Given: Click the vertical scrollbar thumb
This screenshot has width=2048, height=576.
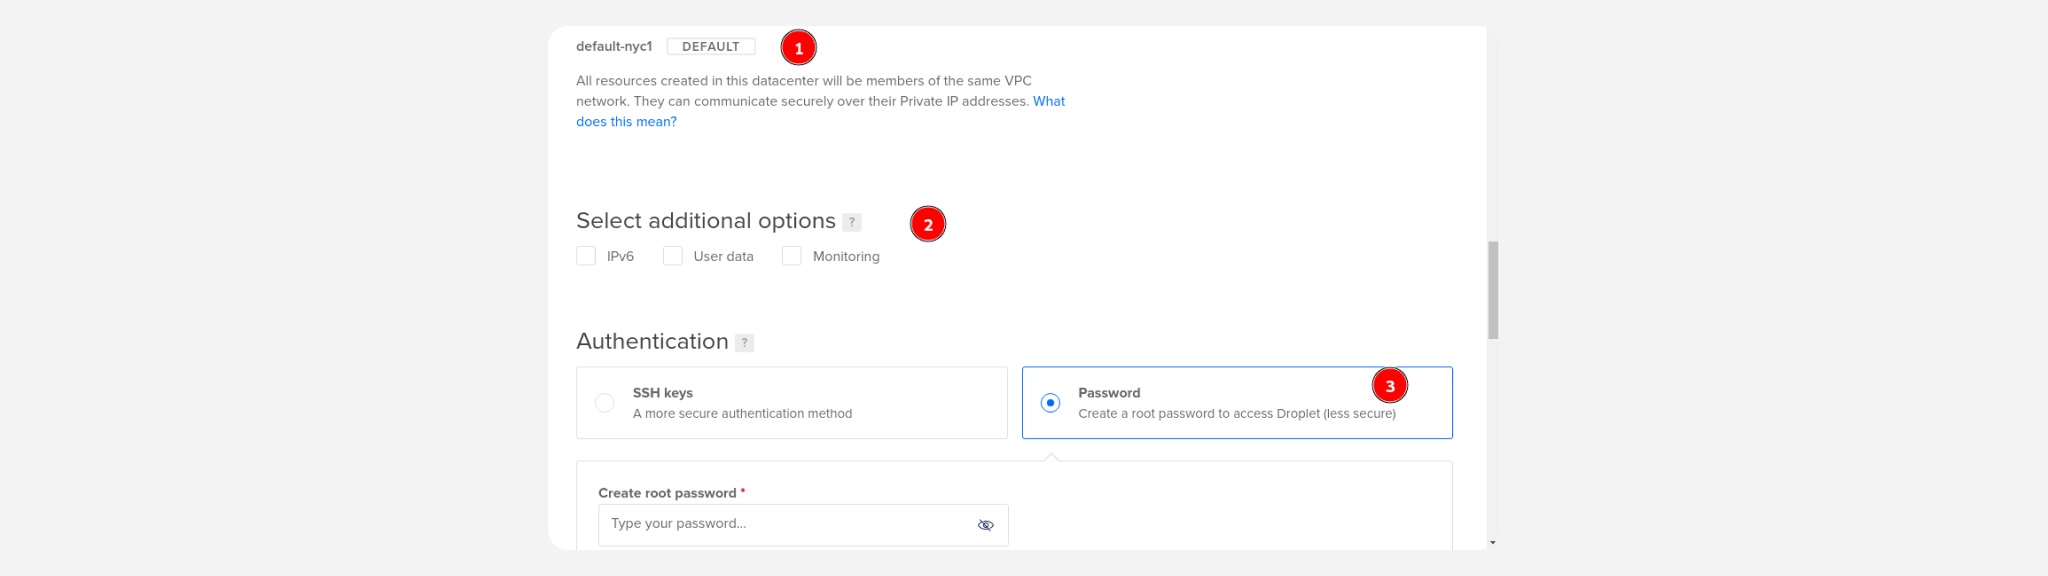Looking at the screenshot, I should 1493,290.
